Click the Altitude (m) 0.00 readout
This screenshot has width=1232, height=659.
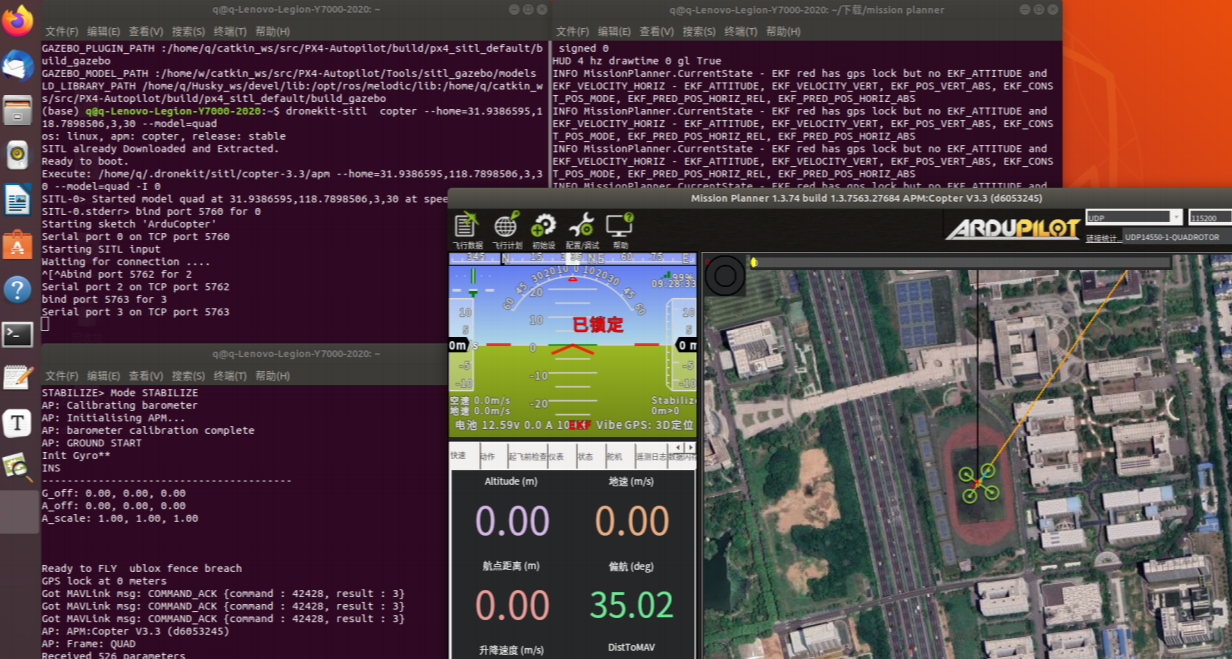512,521
